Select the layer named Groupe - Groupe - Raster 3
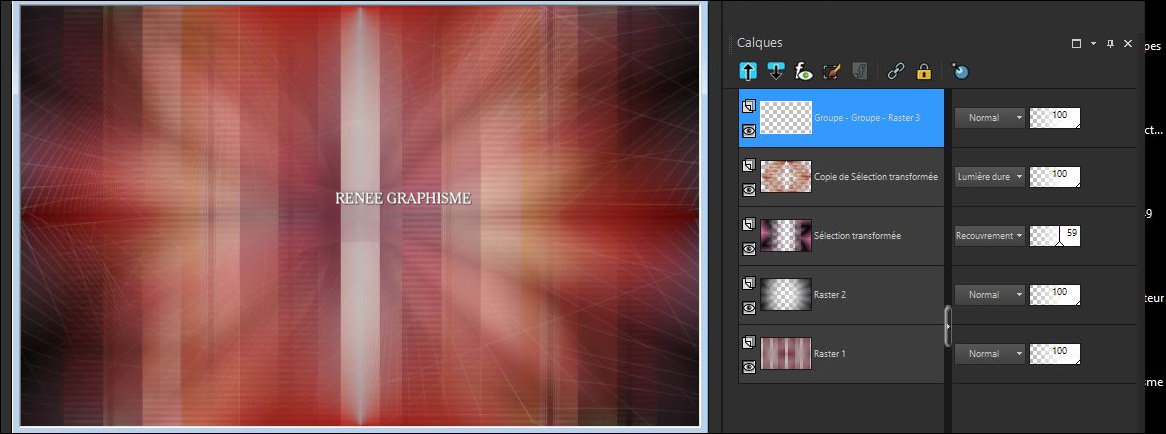The width and height of the screenshot is (1166, 434). (867, 117)
